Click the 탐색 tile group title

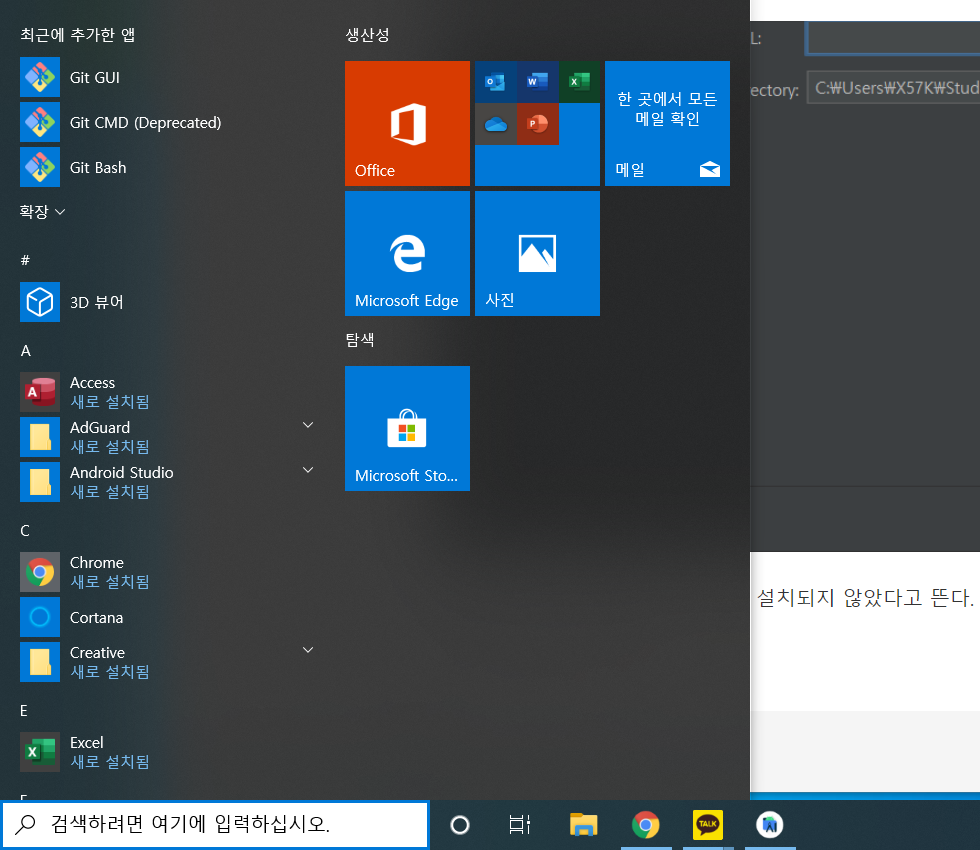(x=360, y=340)
